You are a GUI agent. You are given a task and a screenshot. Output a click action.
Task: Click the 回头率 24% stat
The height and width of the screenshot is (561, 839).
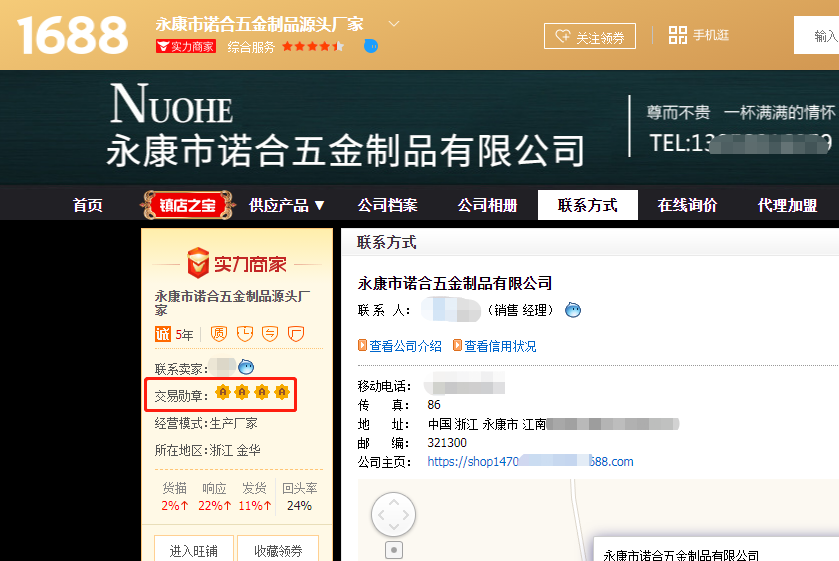coord(300,497)
